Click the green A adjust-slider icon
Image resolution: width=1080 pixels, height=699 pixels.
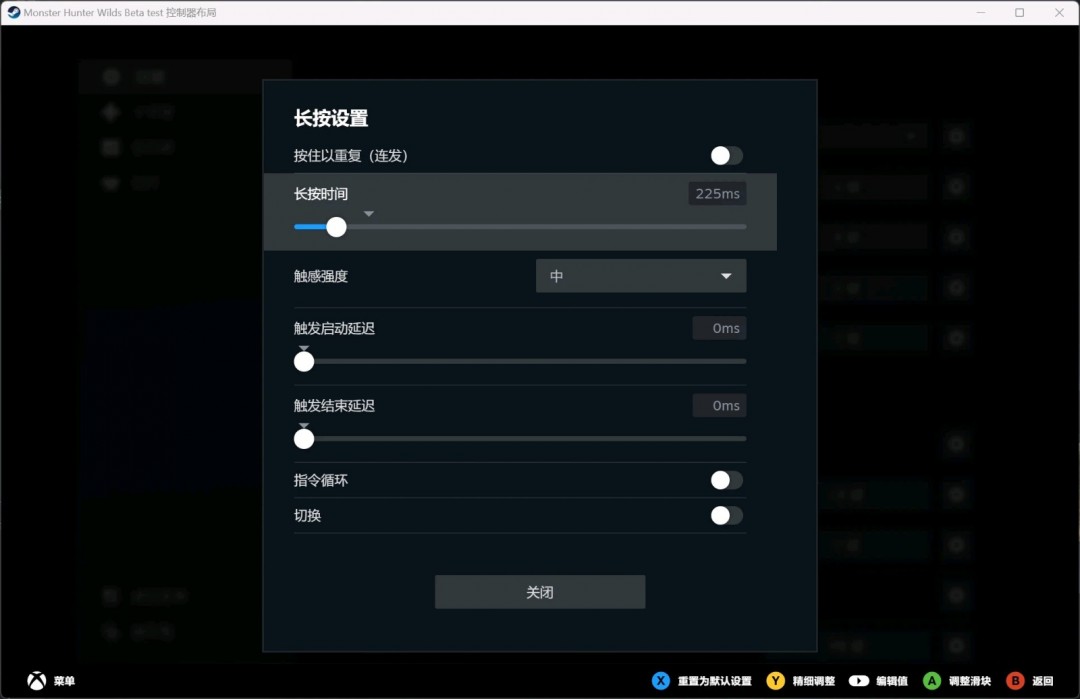pyautogui.click(x=931, y=681)
